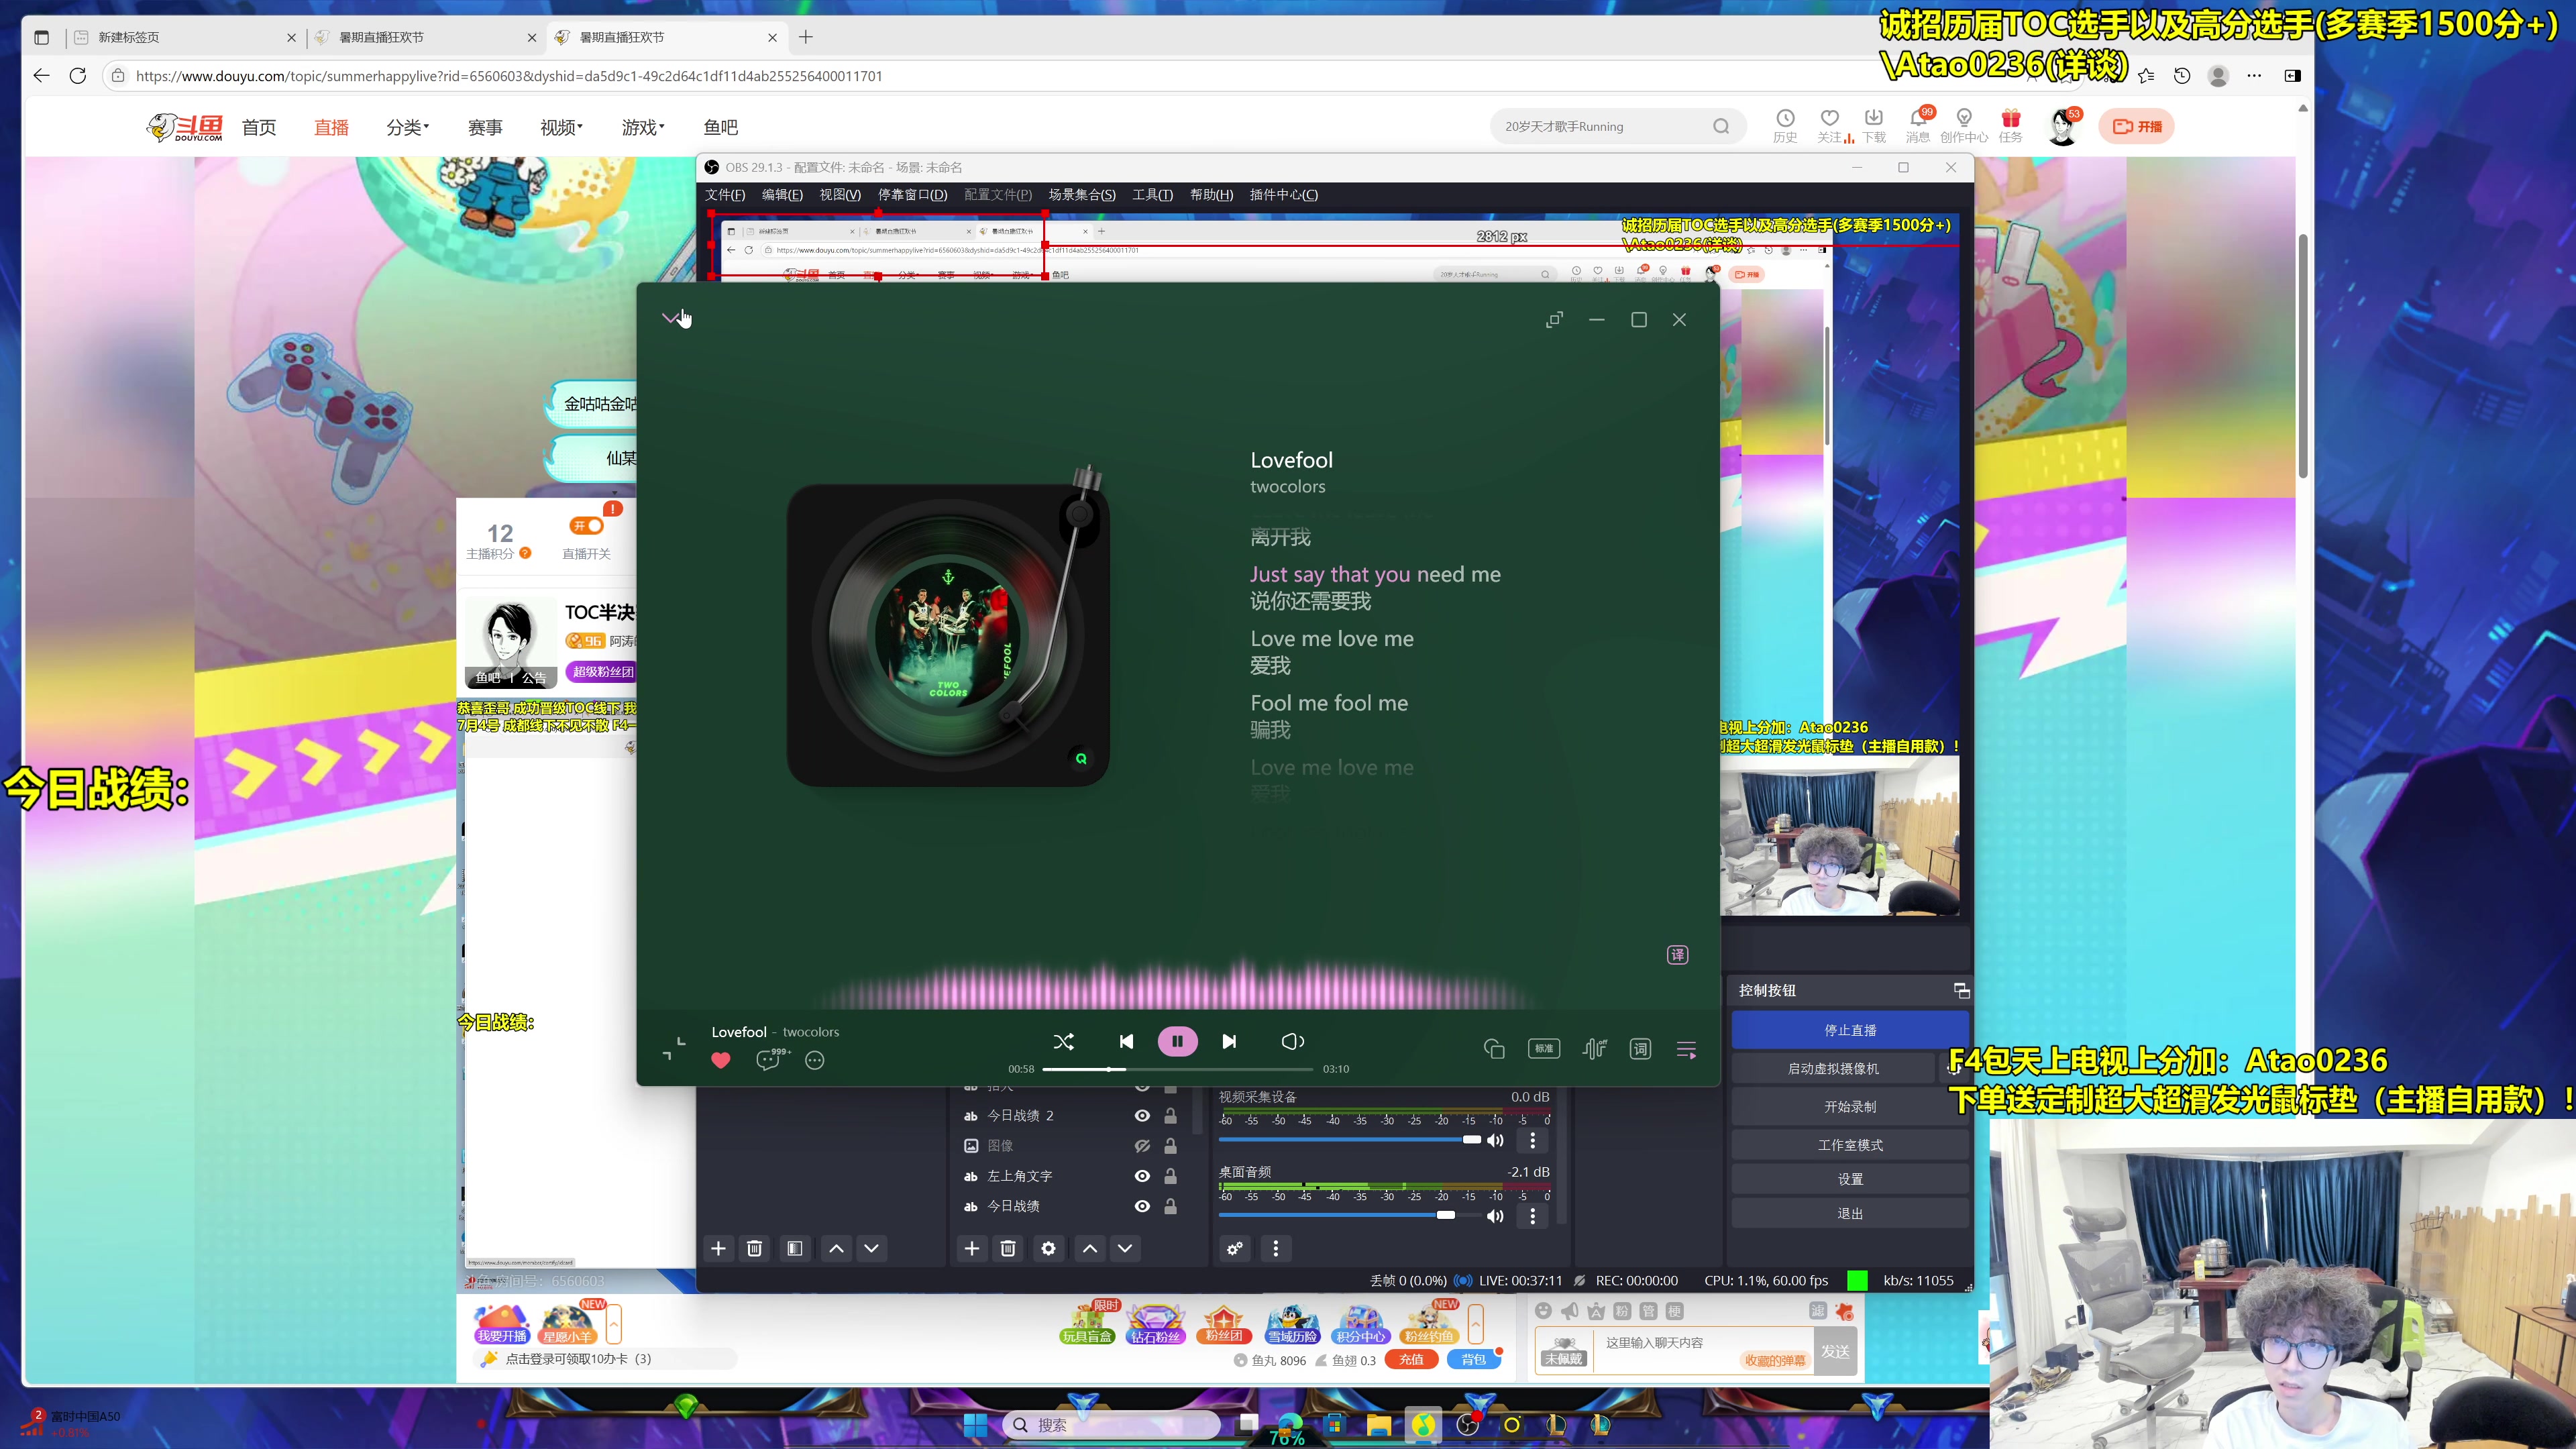The height and width of the screenshot is (1449, 2576).
Task: Open source properties gear icon
Action: tap(1048, 1248)
